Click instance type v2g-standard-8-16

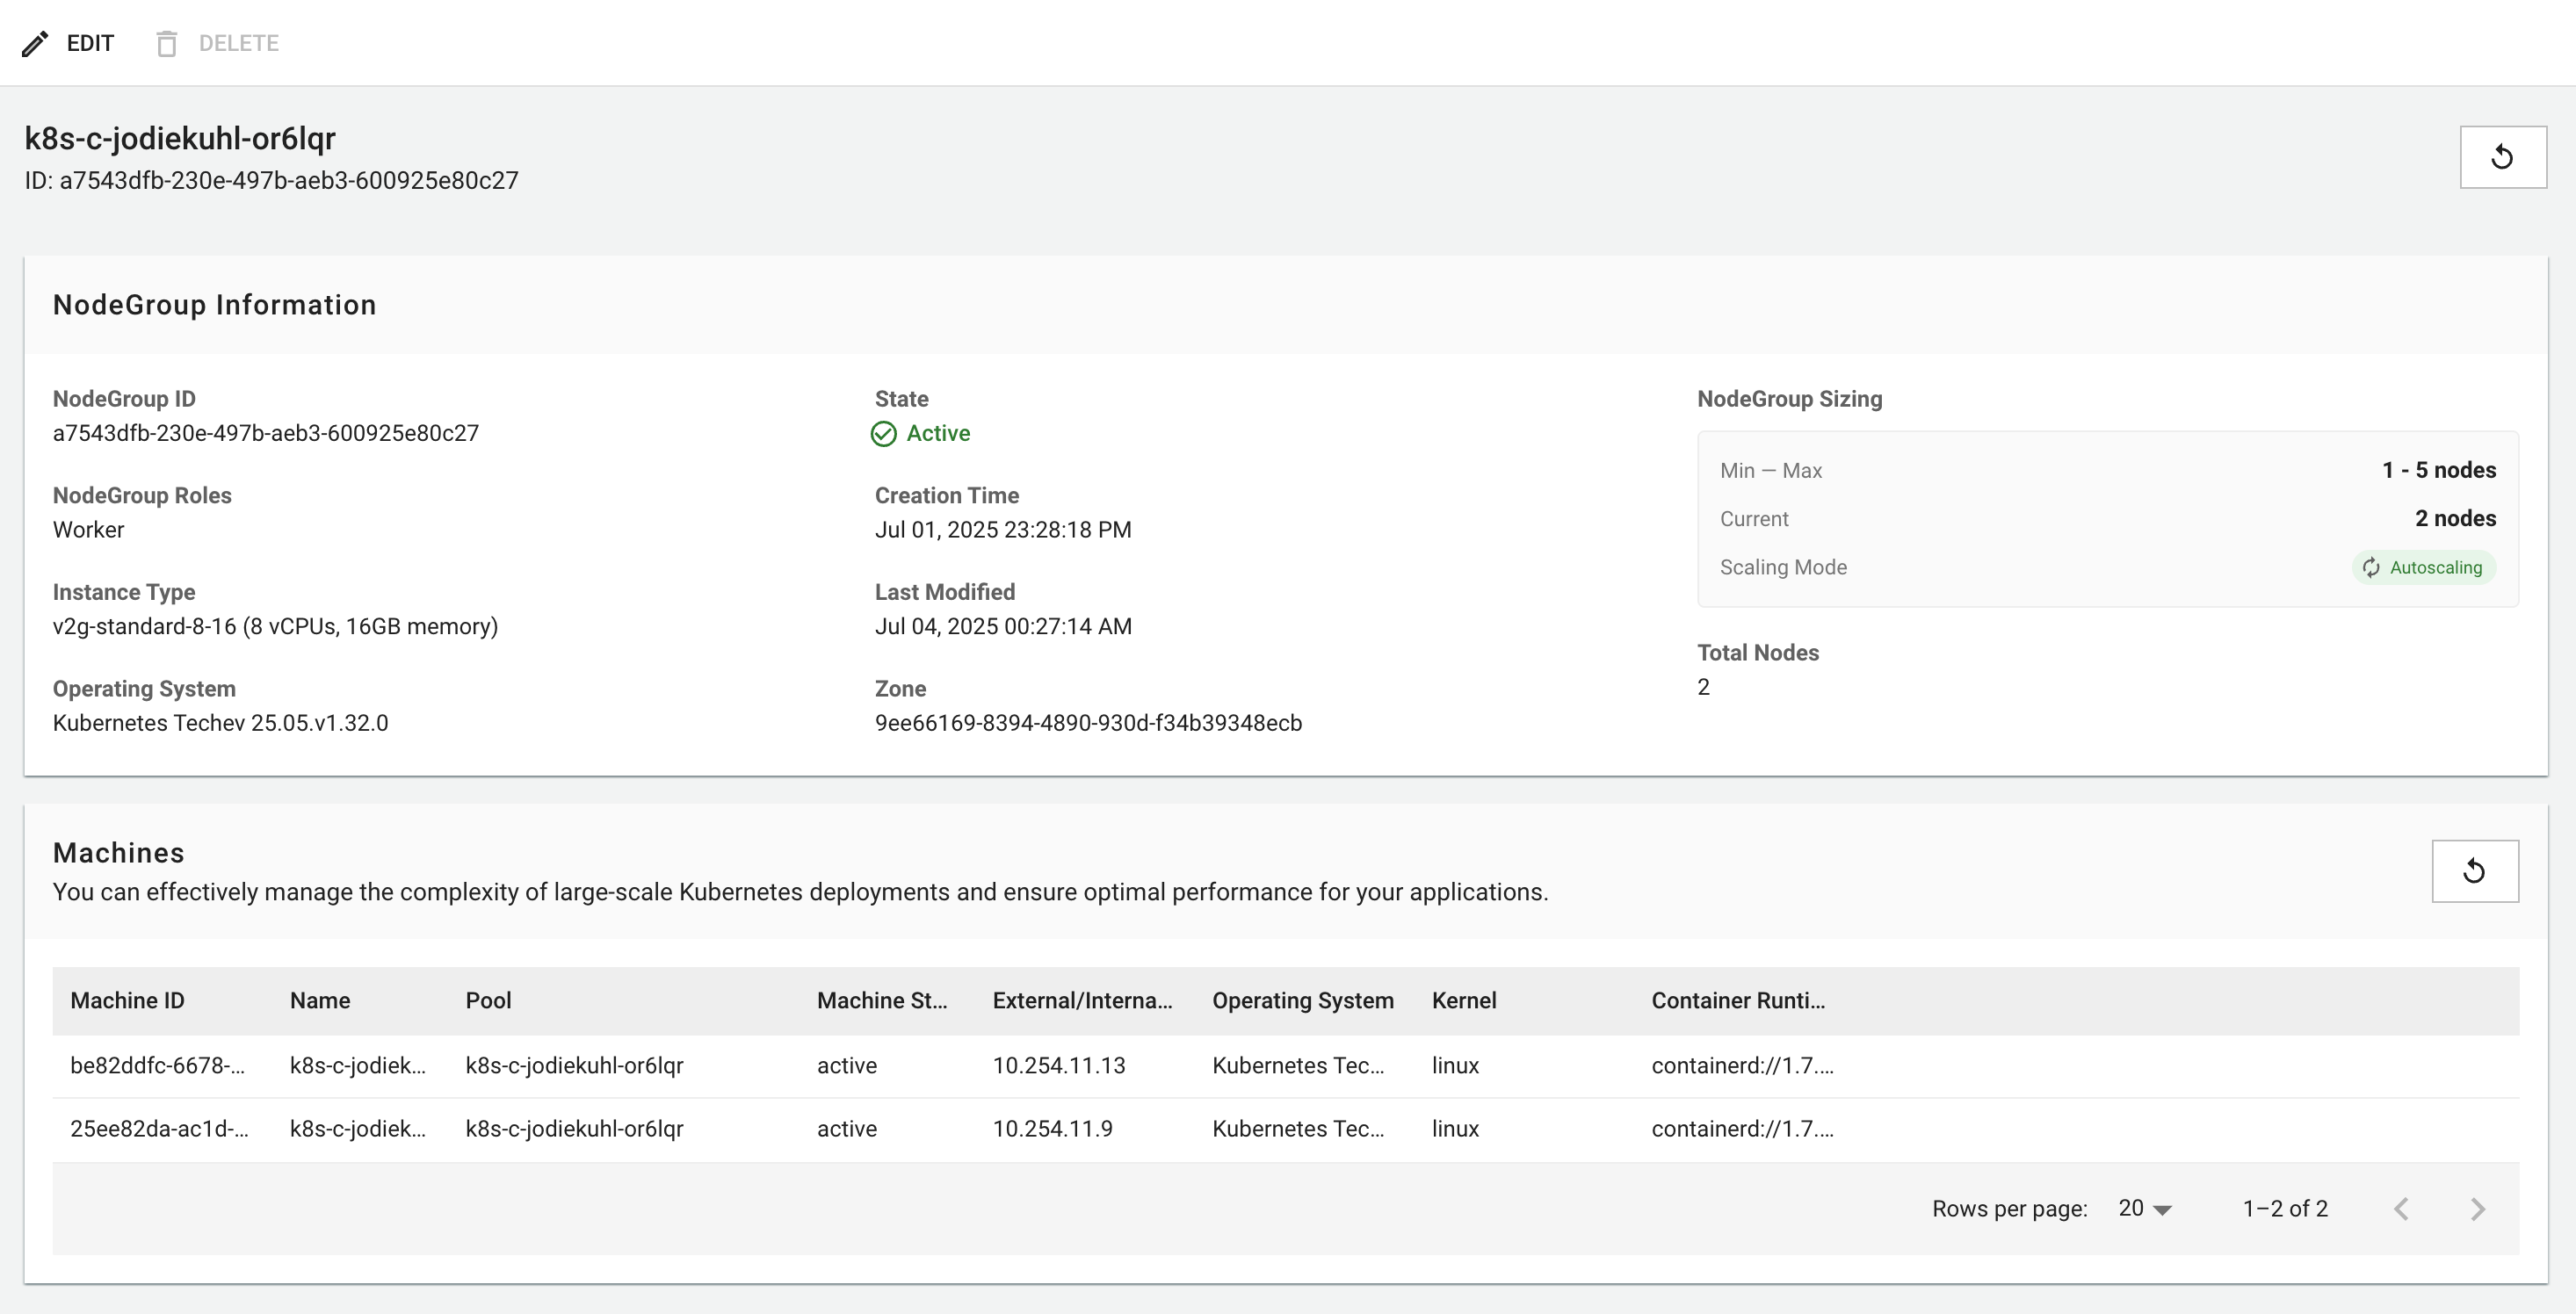coord(275,627)
